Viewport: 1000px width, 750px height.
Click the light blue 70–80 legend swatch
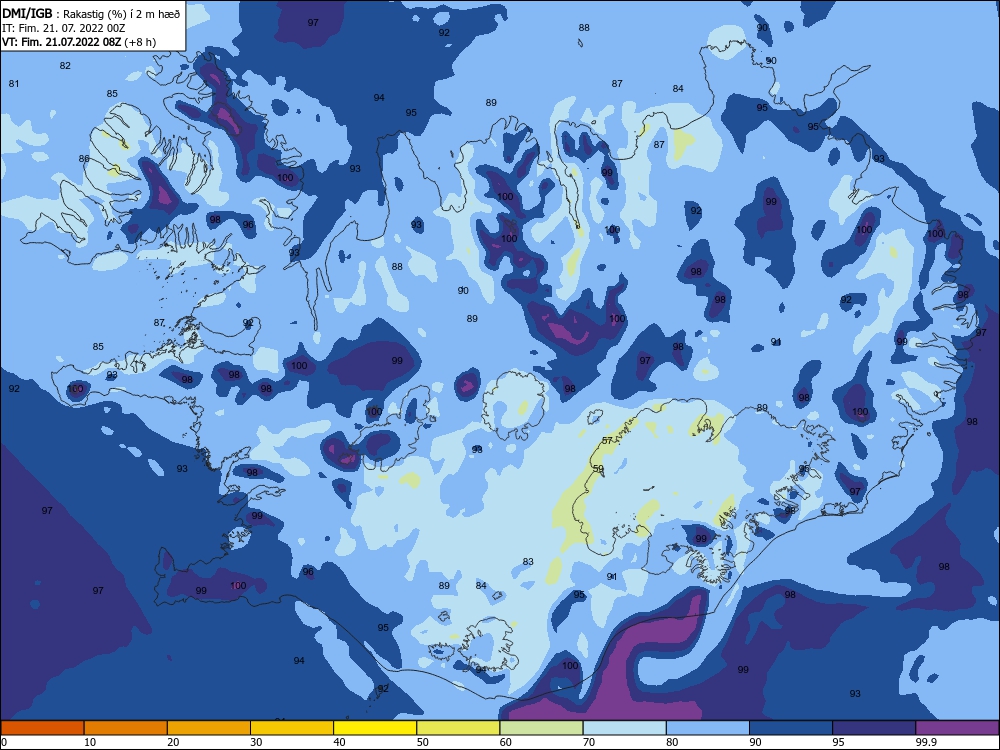(624, 728)
